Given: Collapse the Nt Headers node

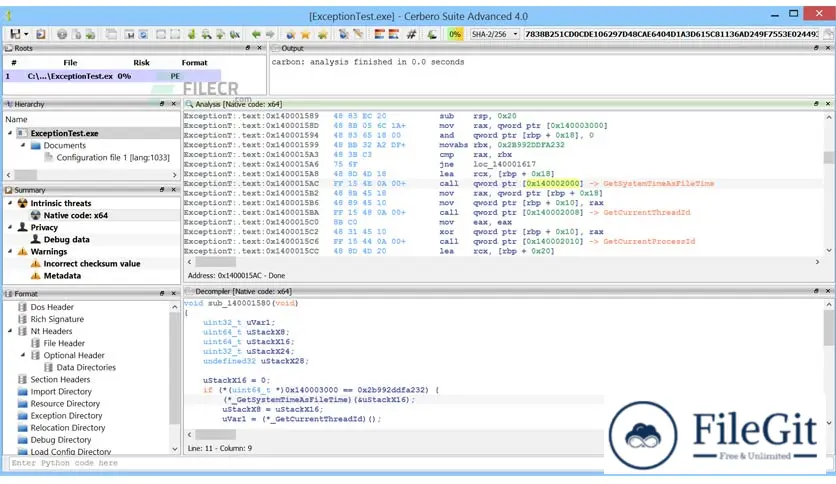Looking at the screenshot, I should pyautogui.click(x=10, y=331).
